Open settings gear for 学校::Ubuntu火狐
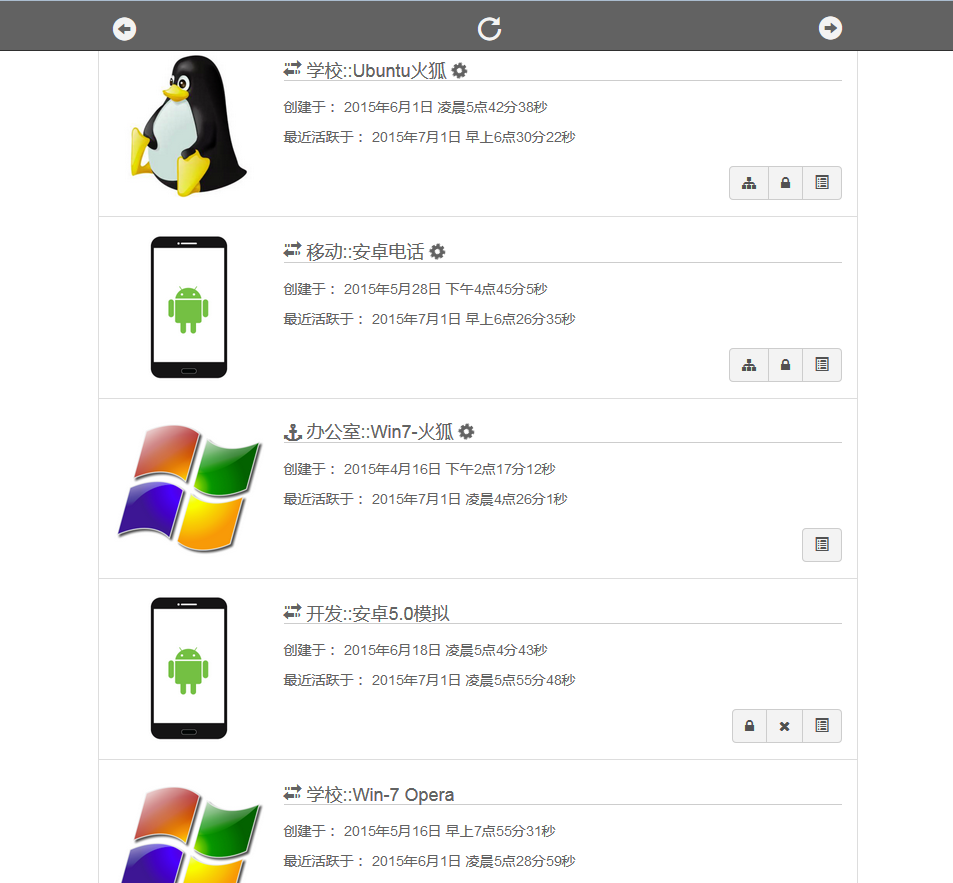The width and height of the screenshot is (953, 883). (x=460, y=71)
